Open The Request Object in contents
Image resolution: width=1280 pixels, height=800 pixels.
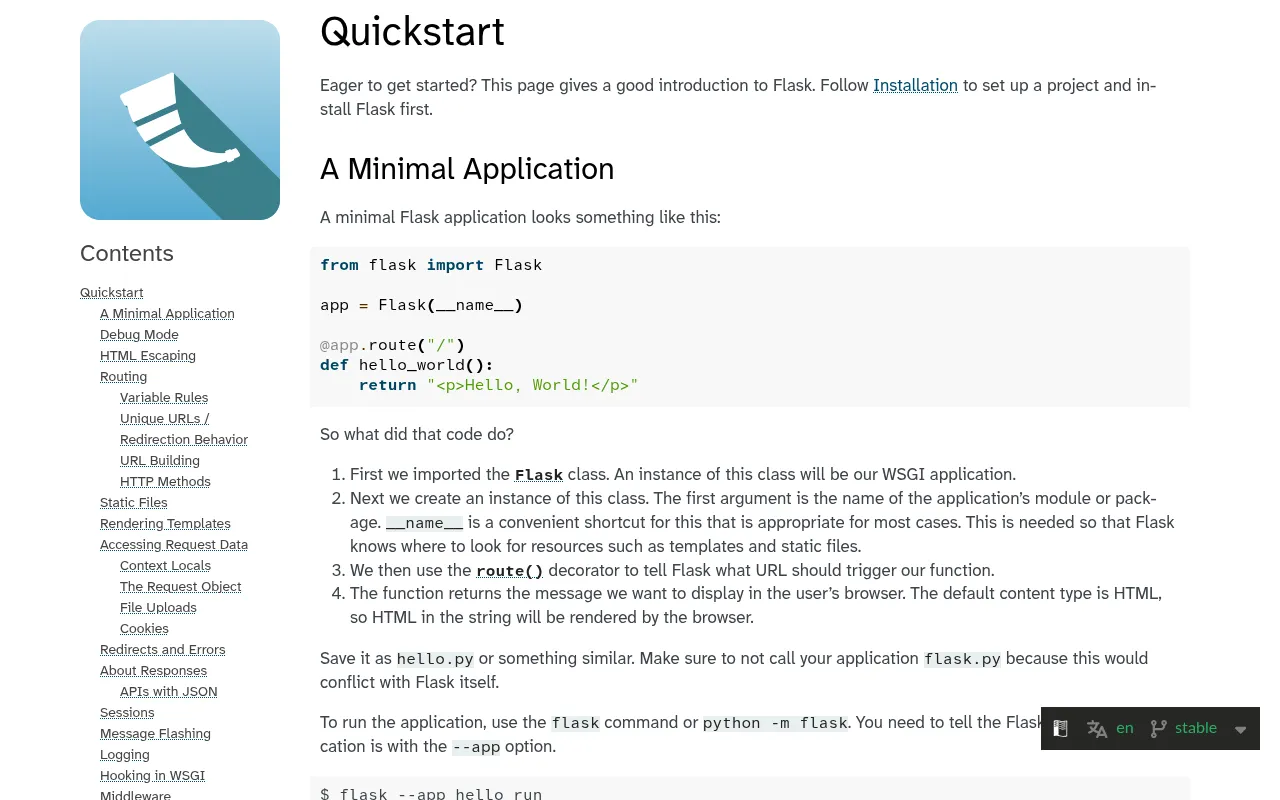(181, 586)
